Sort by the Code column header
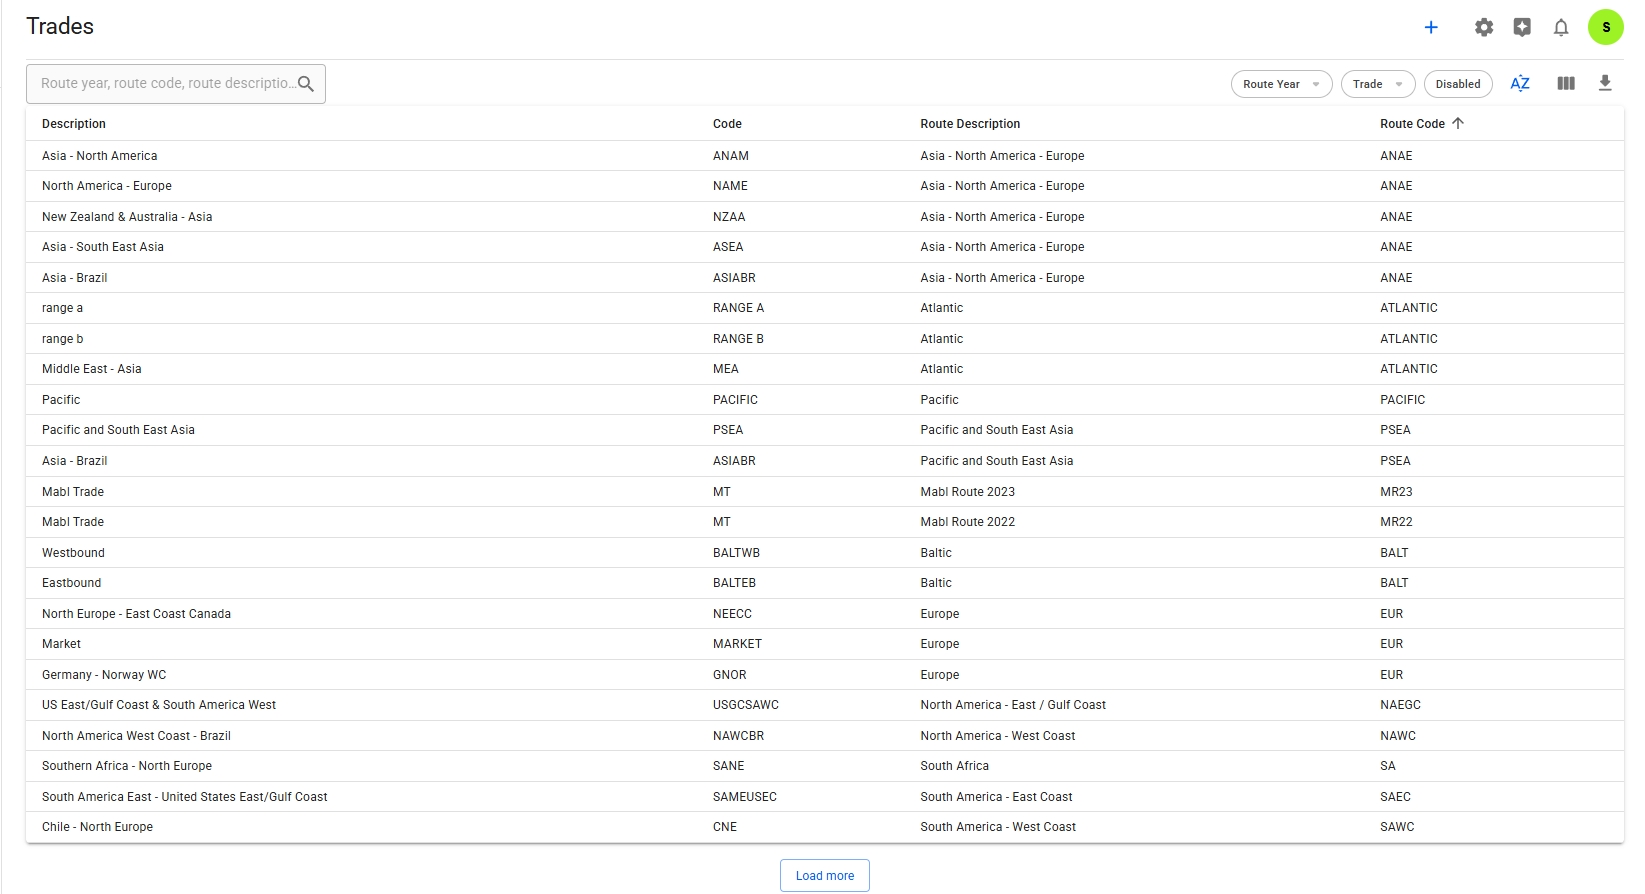The height and width of the screenshot is (894, 1645). [727, 124]
